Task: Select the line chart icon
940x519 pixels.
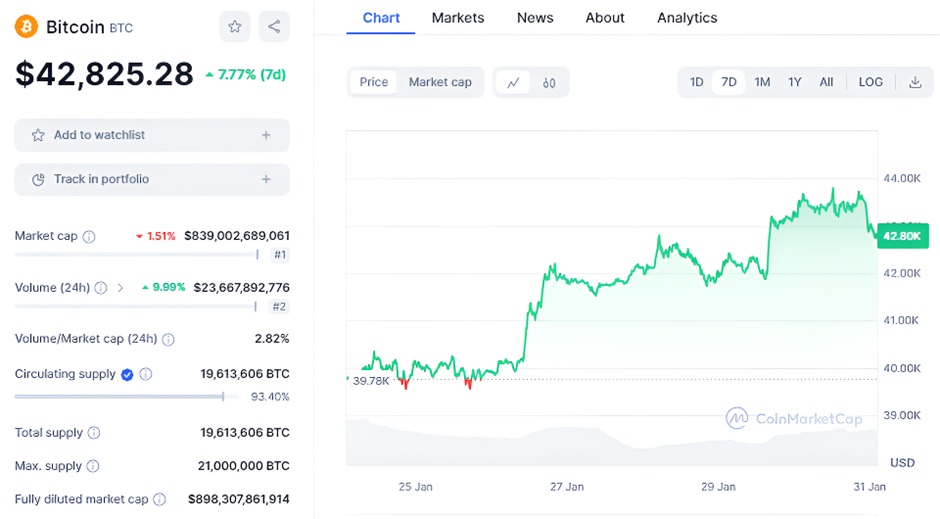Action: coord(513,82)
